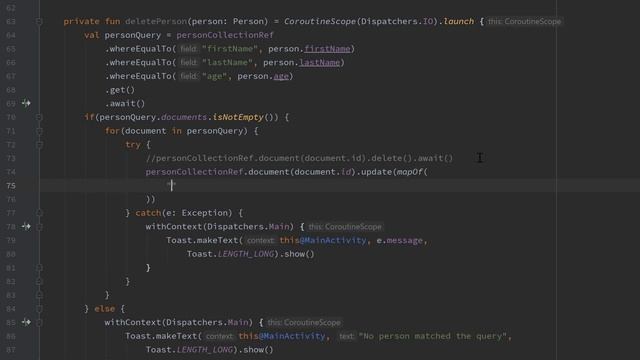Click 'CoroutineScope' constructor call on line 63
This screenshot has width=640, height=360.
pyautogui.click(x=320, y=21)
